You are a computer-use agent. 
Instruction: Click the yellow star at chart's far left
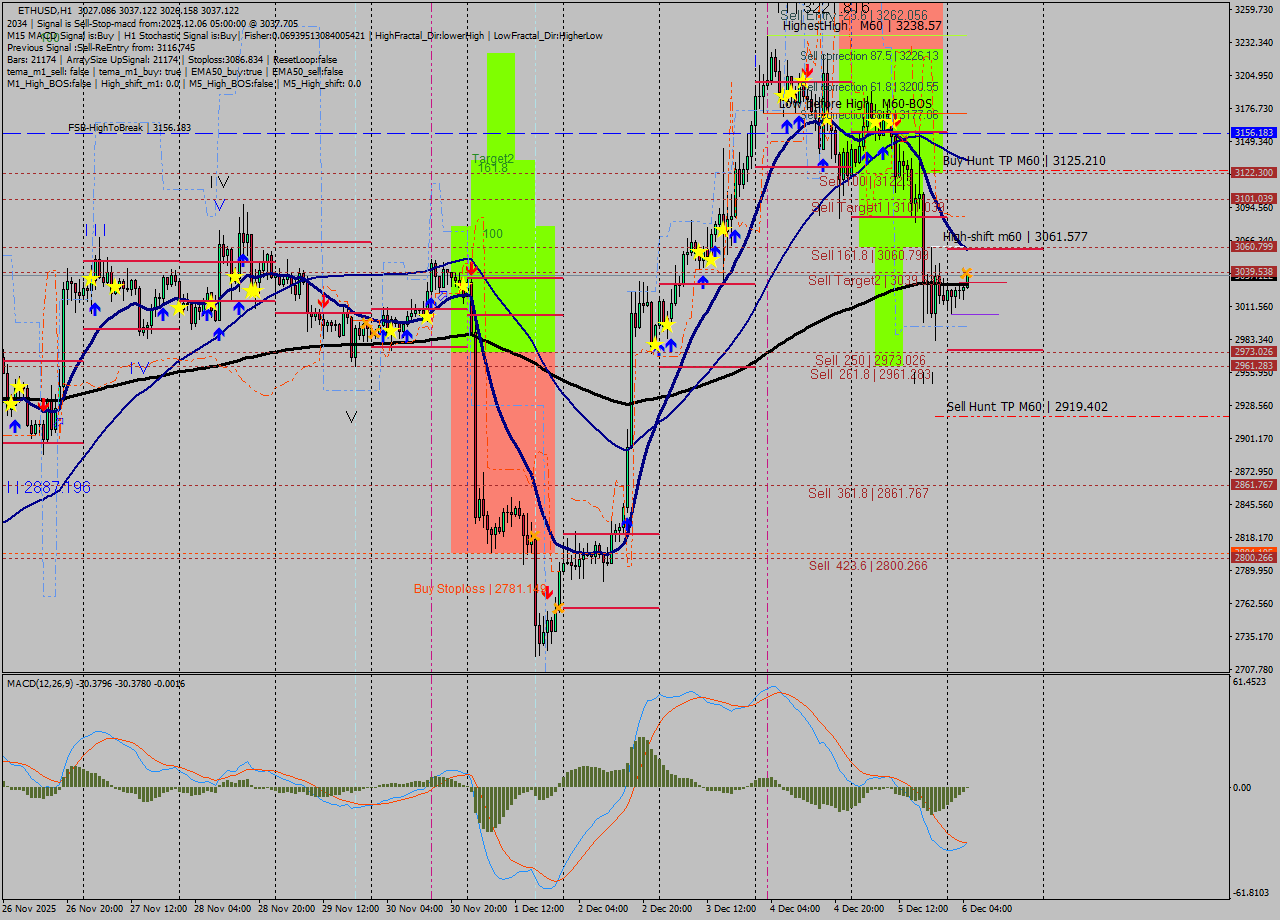click(x=11, y=405)
